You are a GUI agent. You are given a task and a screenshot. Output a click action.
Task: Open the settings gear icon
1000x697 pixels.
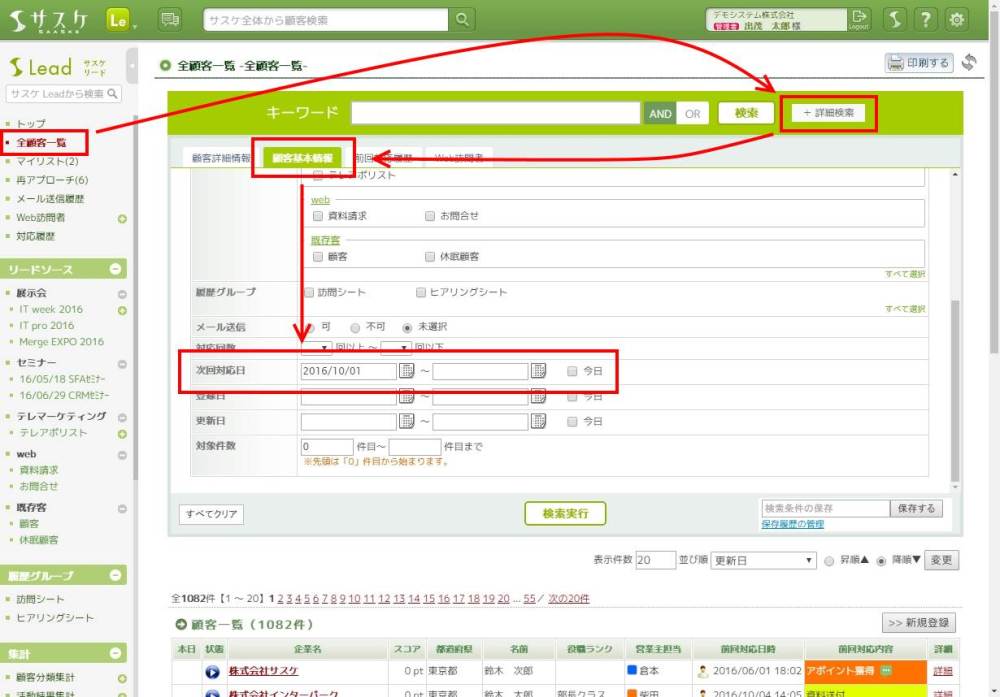tap(957, 19)
